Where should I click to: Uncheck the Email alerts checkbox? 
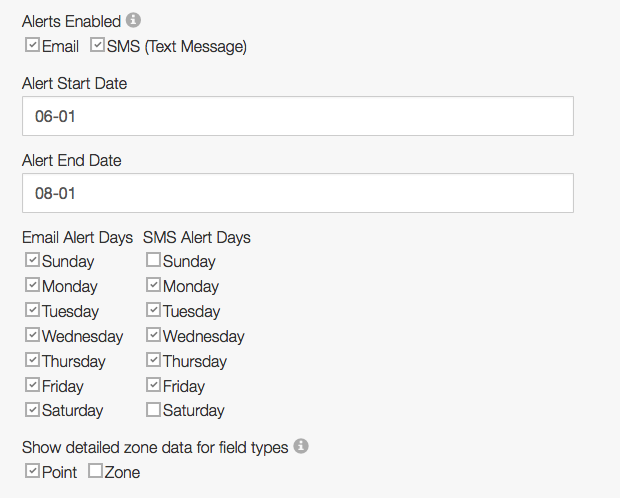coord(32,45)
